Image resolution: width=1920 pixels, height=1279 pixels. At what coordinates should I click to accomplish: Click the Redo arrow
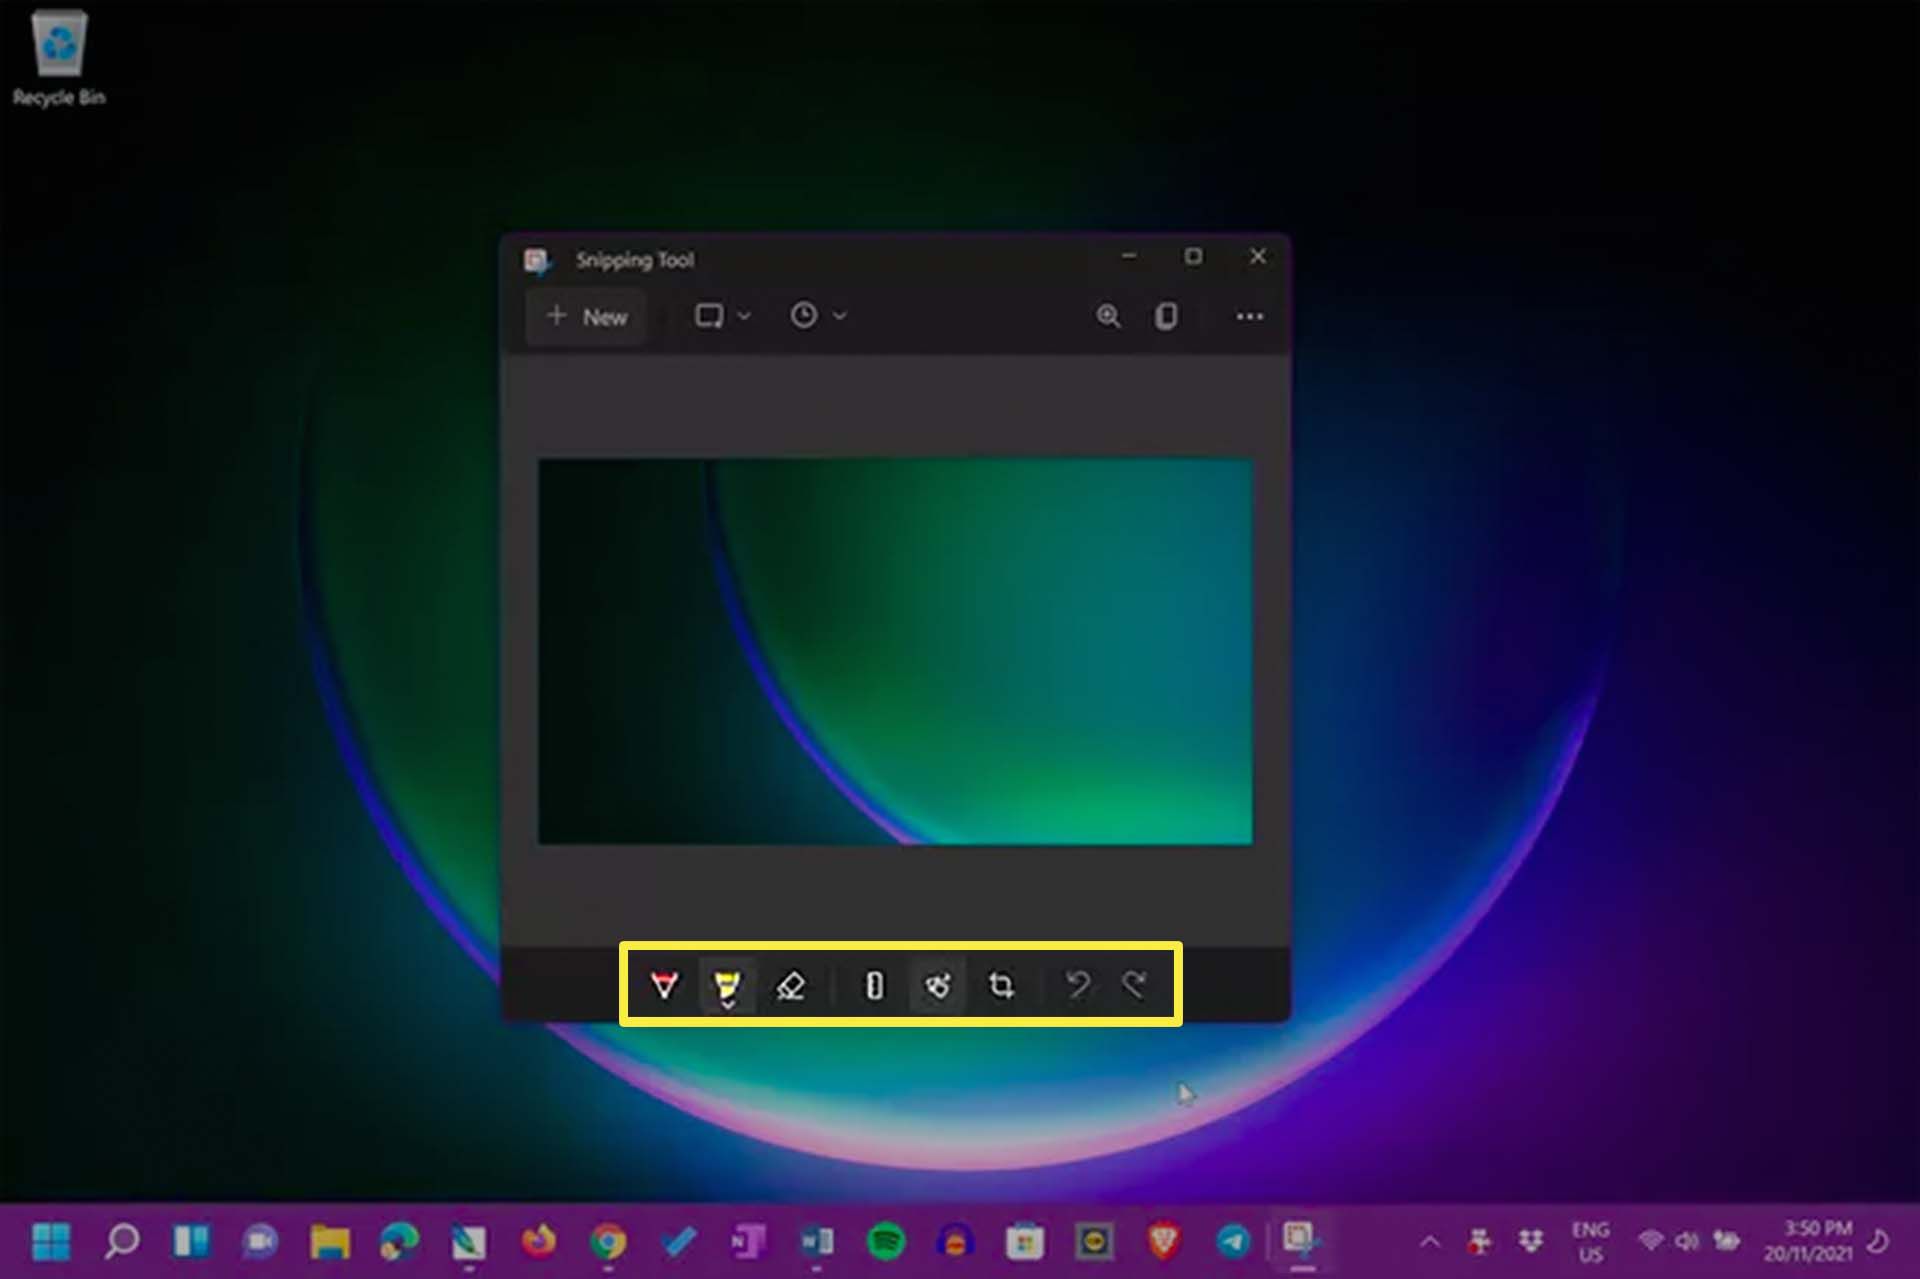(1134, 985)
